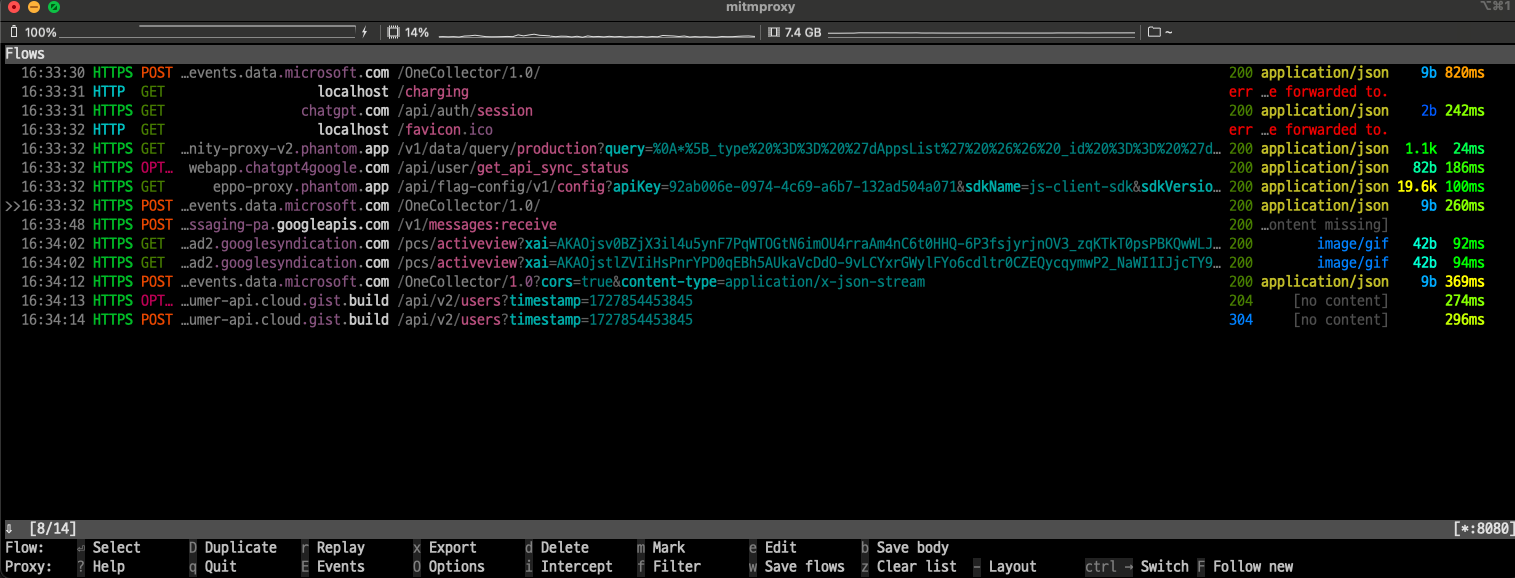Viewport: 1515px width, 578px height.
Task: Click the Layout shortcut in bottom bar
Action: [x=1012, y=567]
